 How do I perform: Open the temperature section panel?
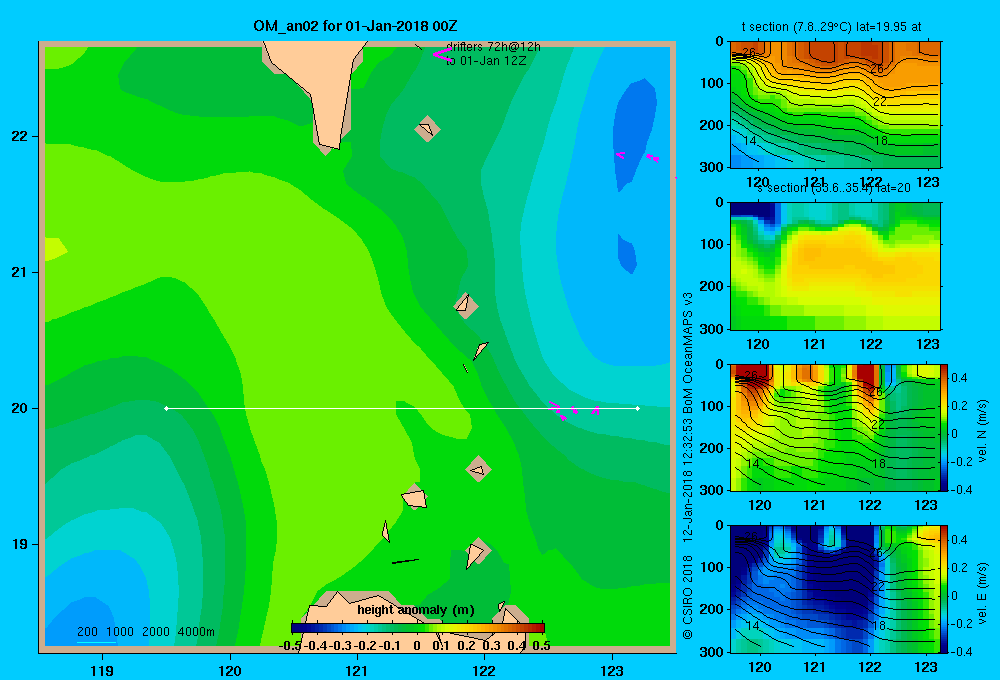tap(835, 105)
